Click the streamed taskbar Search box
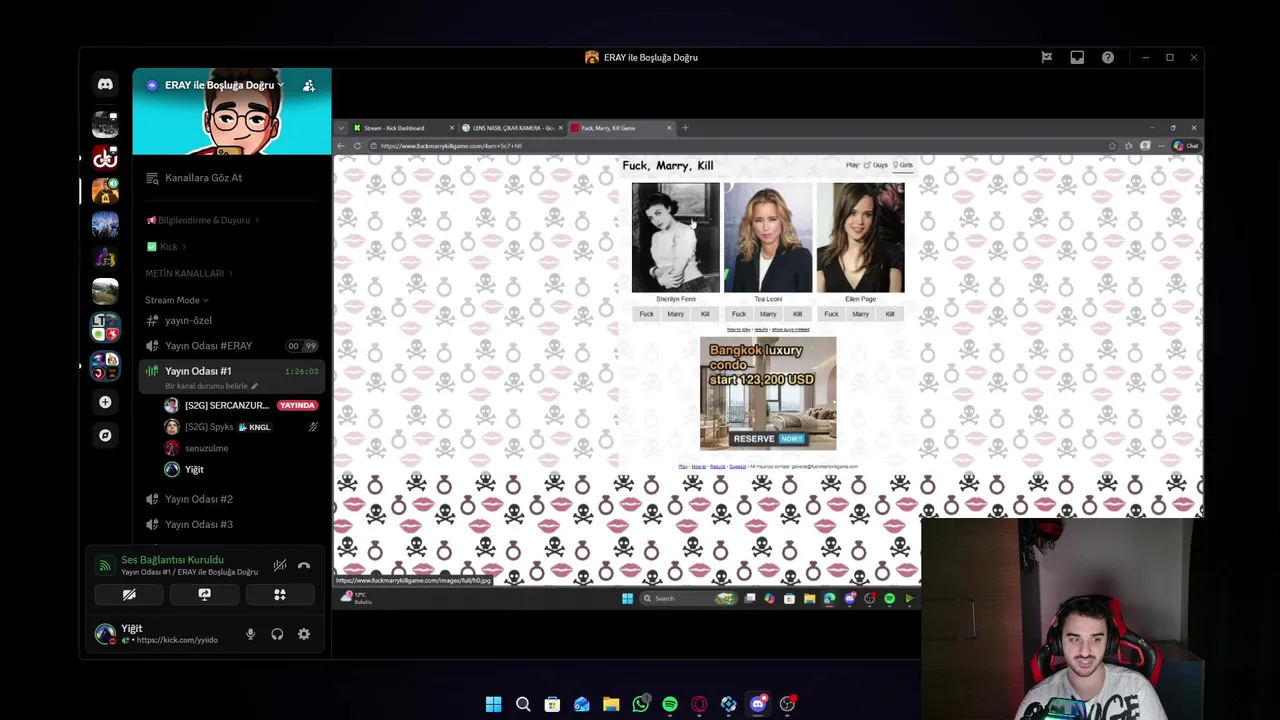The width and height of the screenshot is (1280, 720). [690, 598]
